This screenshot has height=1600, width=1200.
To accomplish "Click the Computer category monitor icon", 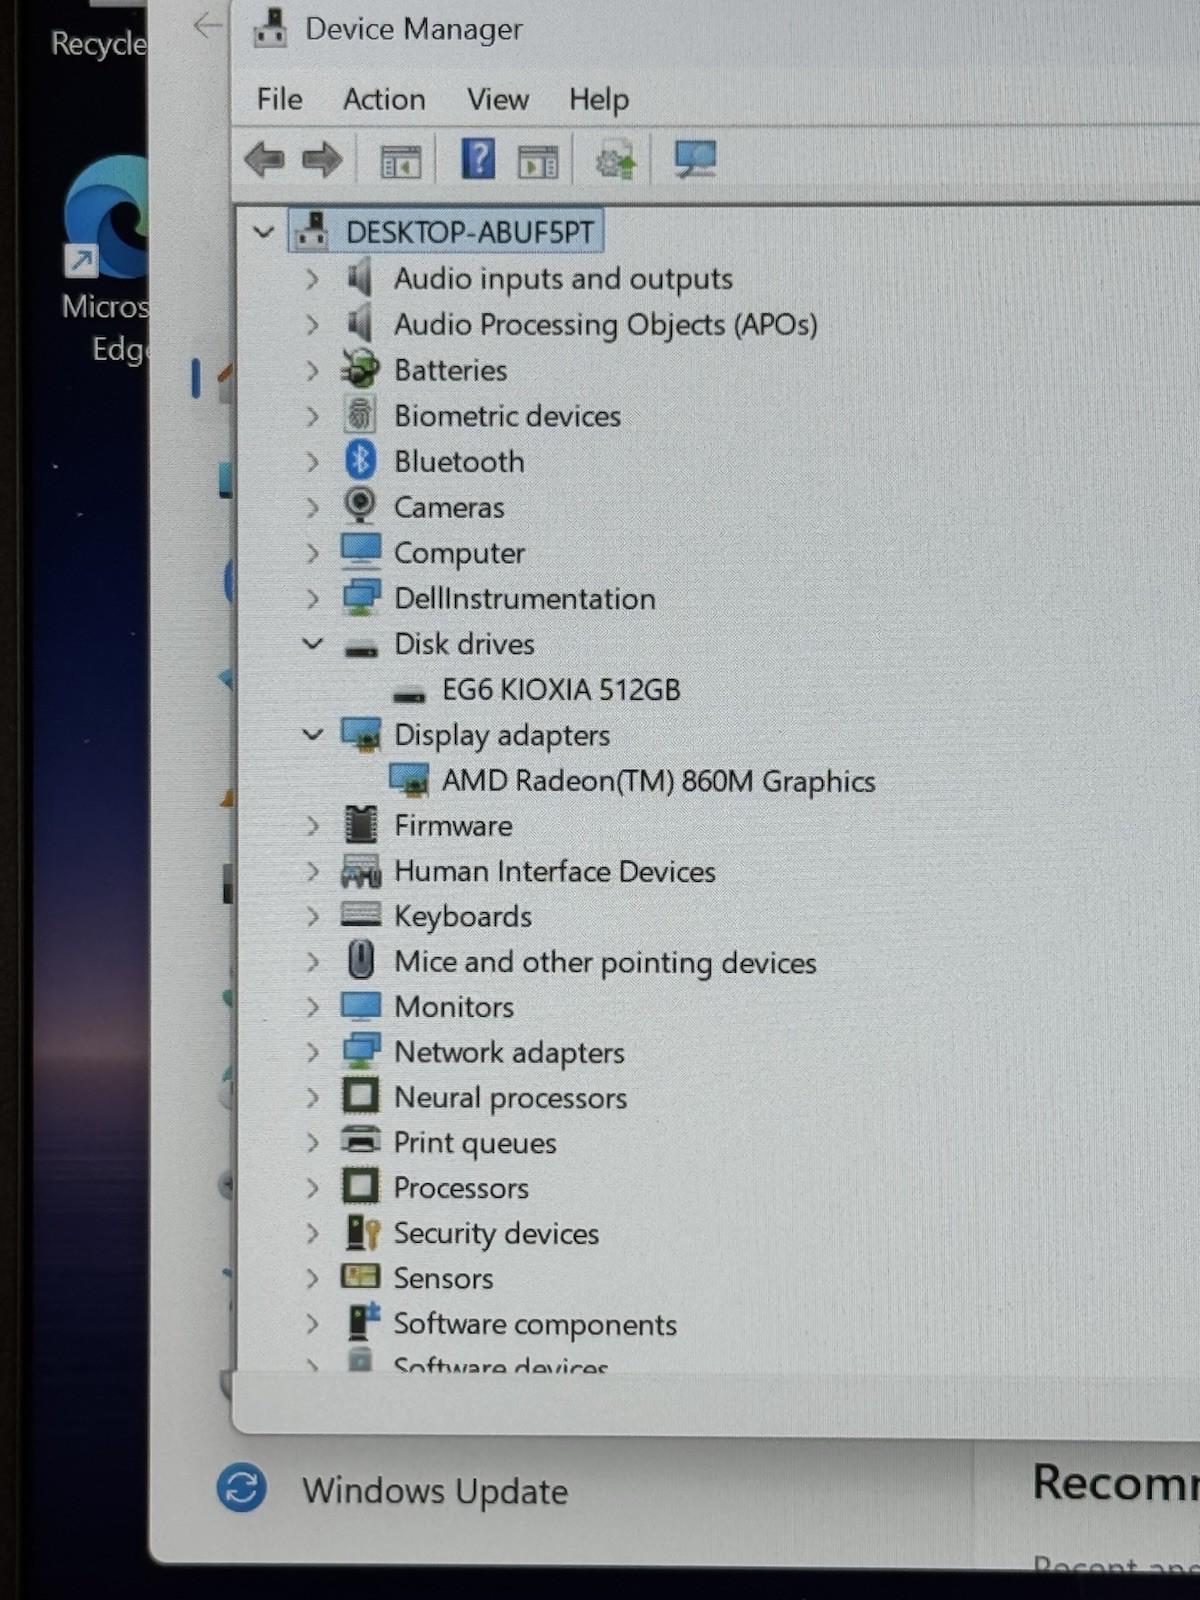I will [361, 551].
